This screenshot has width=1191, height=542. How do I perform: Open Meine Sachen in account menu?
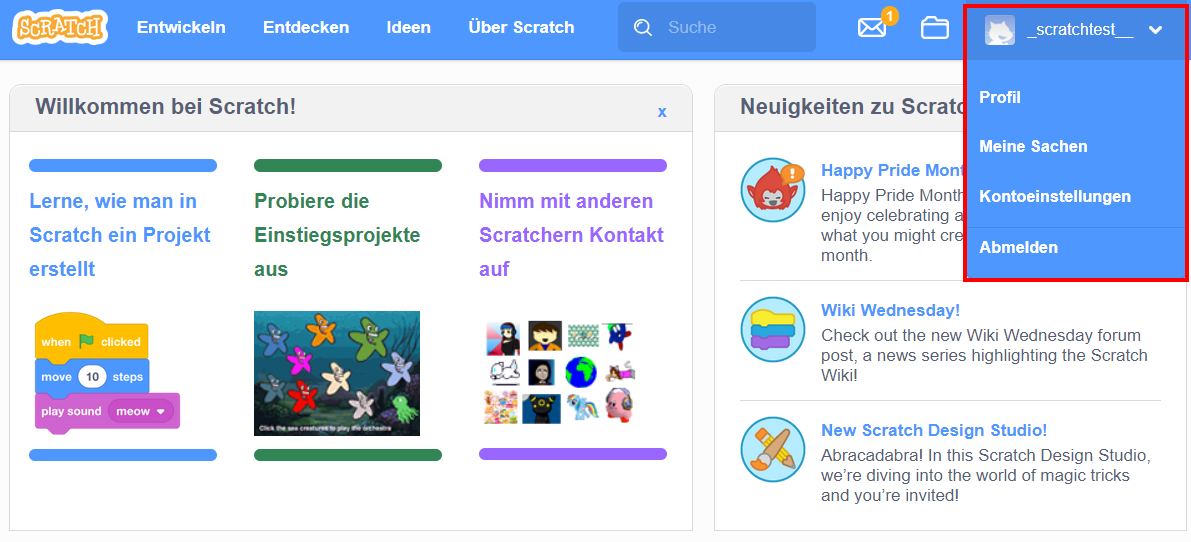[1033, 146]
